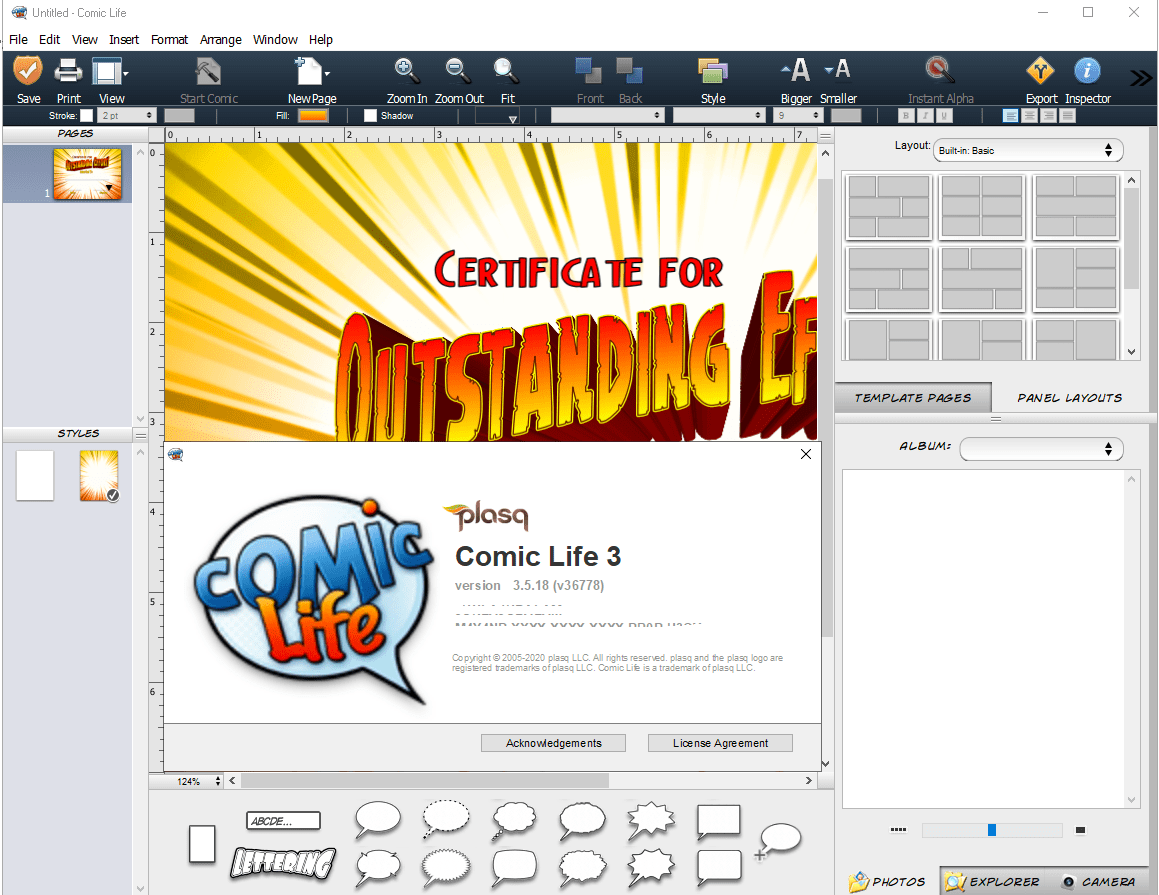Switch to the Template Pages tab

pos(913,398)
